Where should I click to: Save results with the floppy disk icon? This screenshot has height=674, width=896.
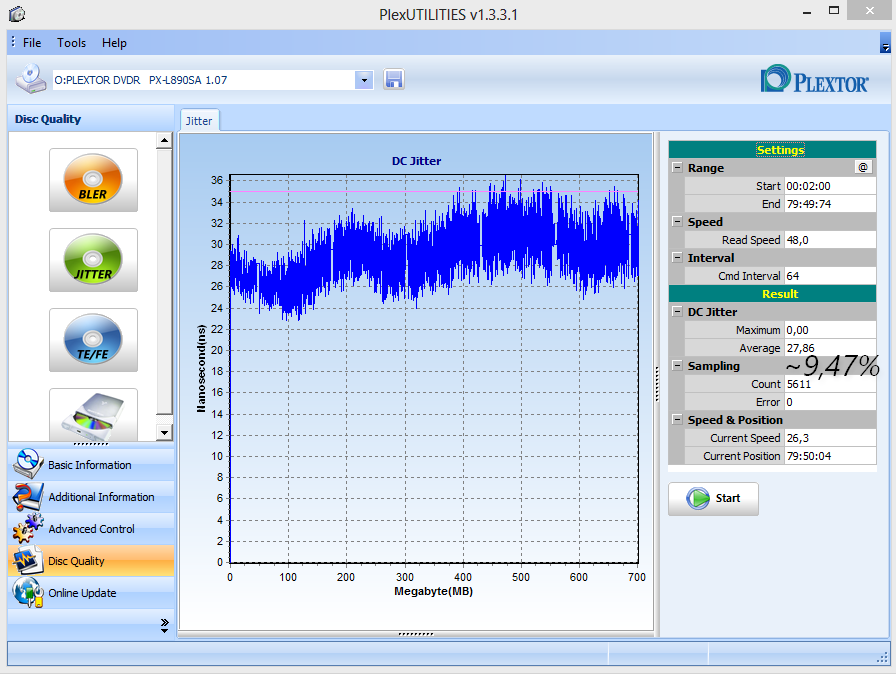click(x=394, y=79)
